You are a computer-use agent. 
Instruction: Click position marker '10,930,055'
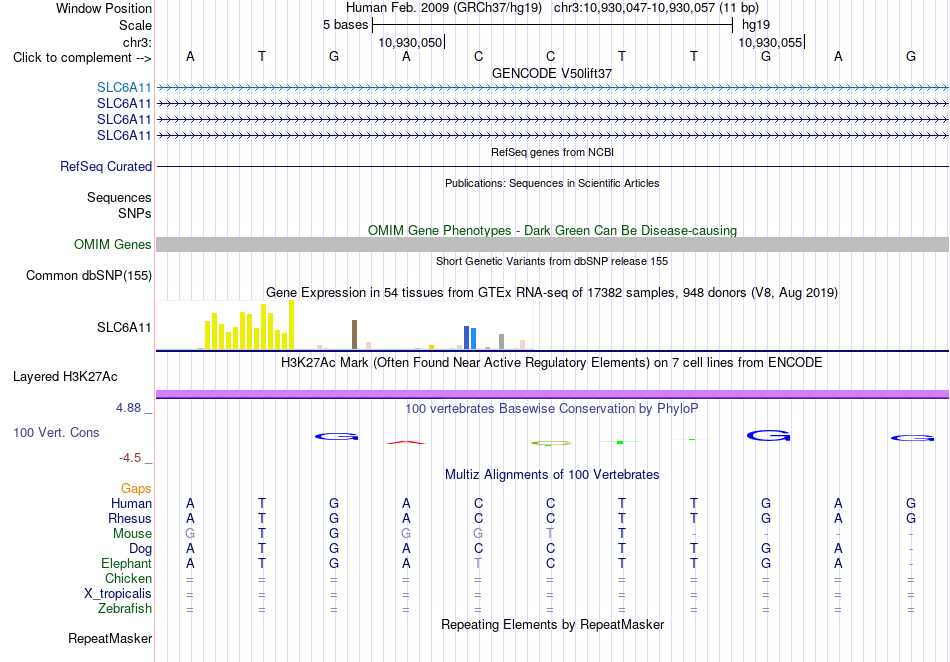tap(770, 42)
